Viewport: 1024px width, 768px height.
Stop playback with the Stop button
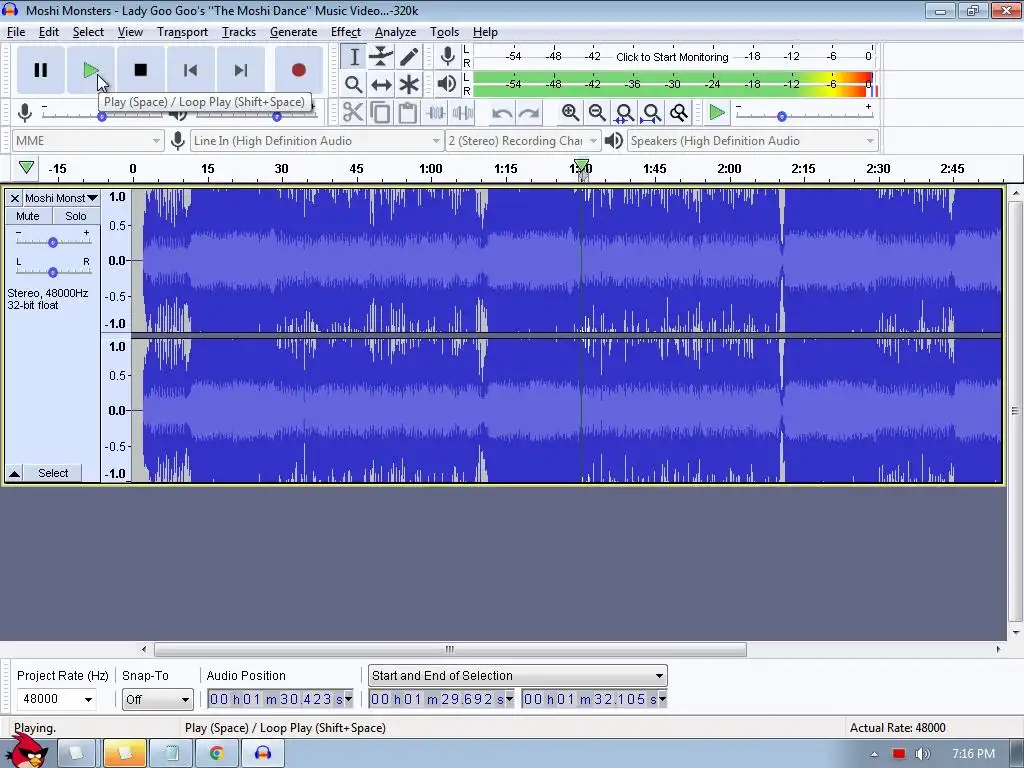140,70
